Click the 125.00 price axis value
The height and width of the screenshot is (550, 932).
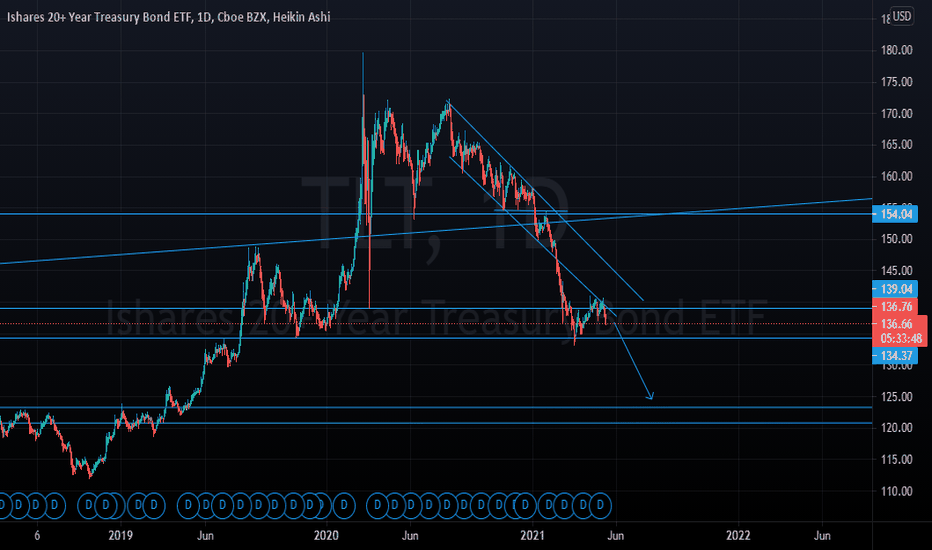pyautogui.click(x=896, y=397)
